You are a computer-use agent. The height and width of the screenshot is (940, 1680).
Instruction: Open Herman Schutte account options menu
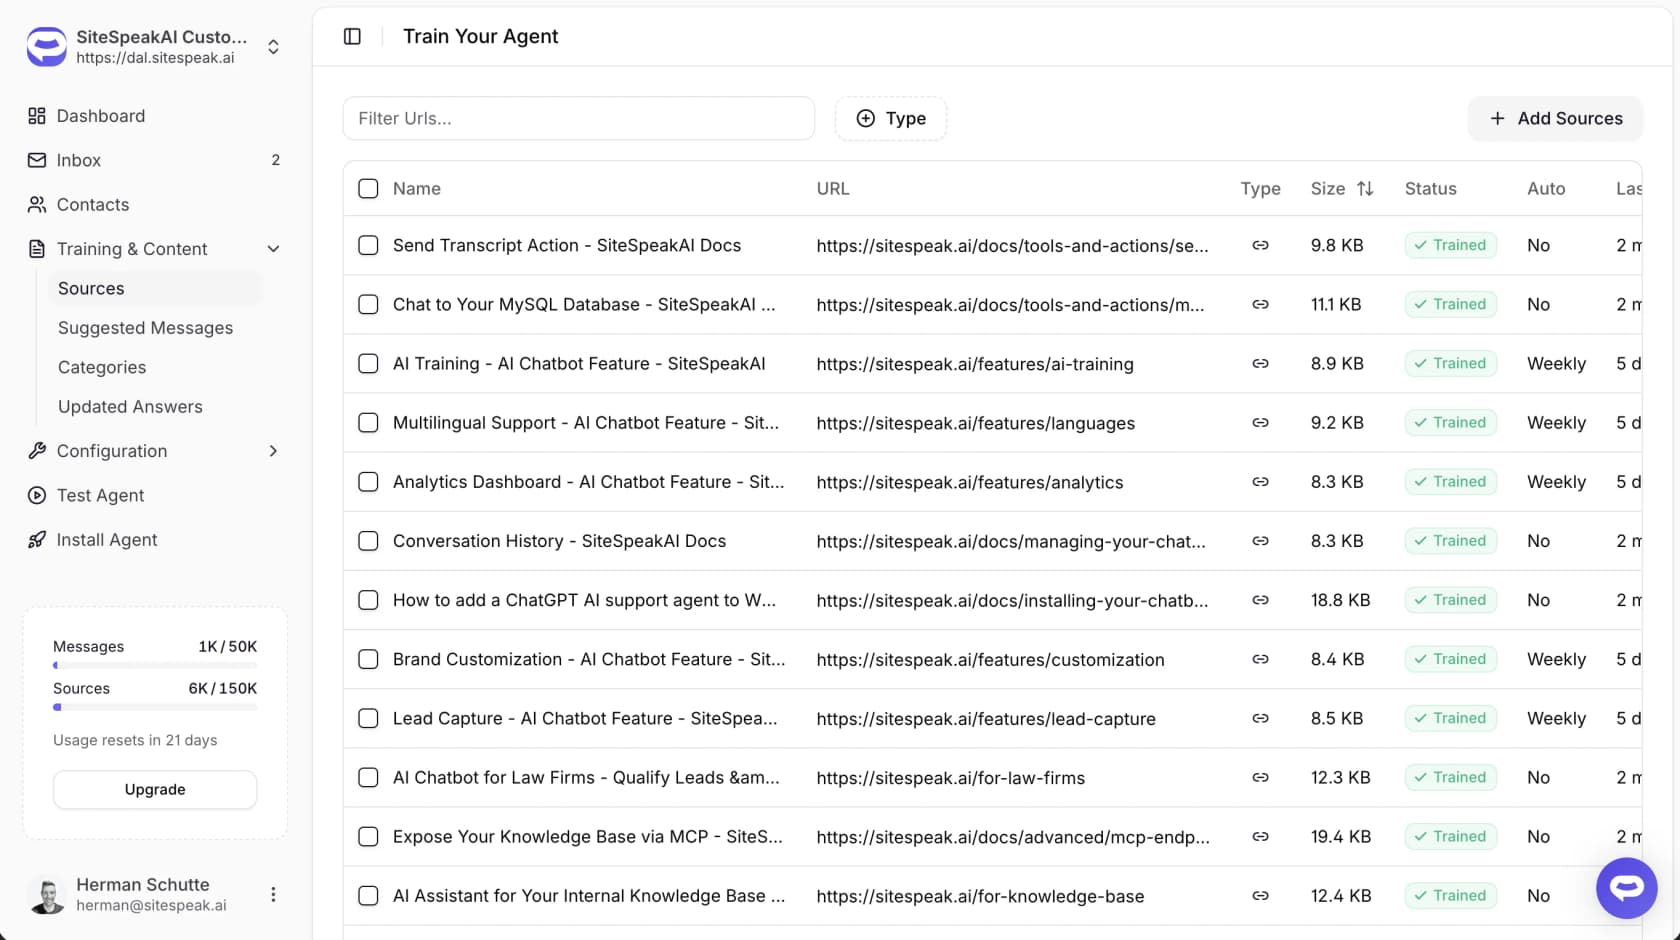(x=273, y=895)
